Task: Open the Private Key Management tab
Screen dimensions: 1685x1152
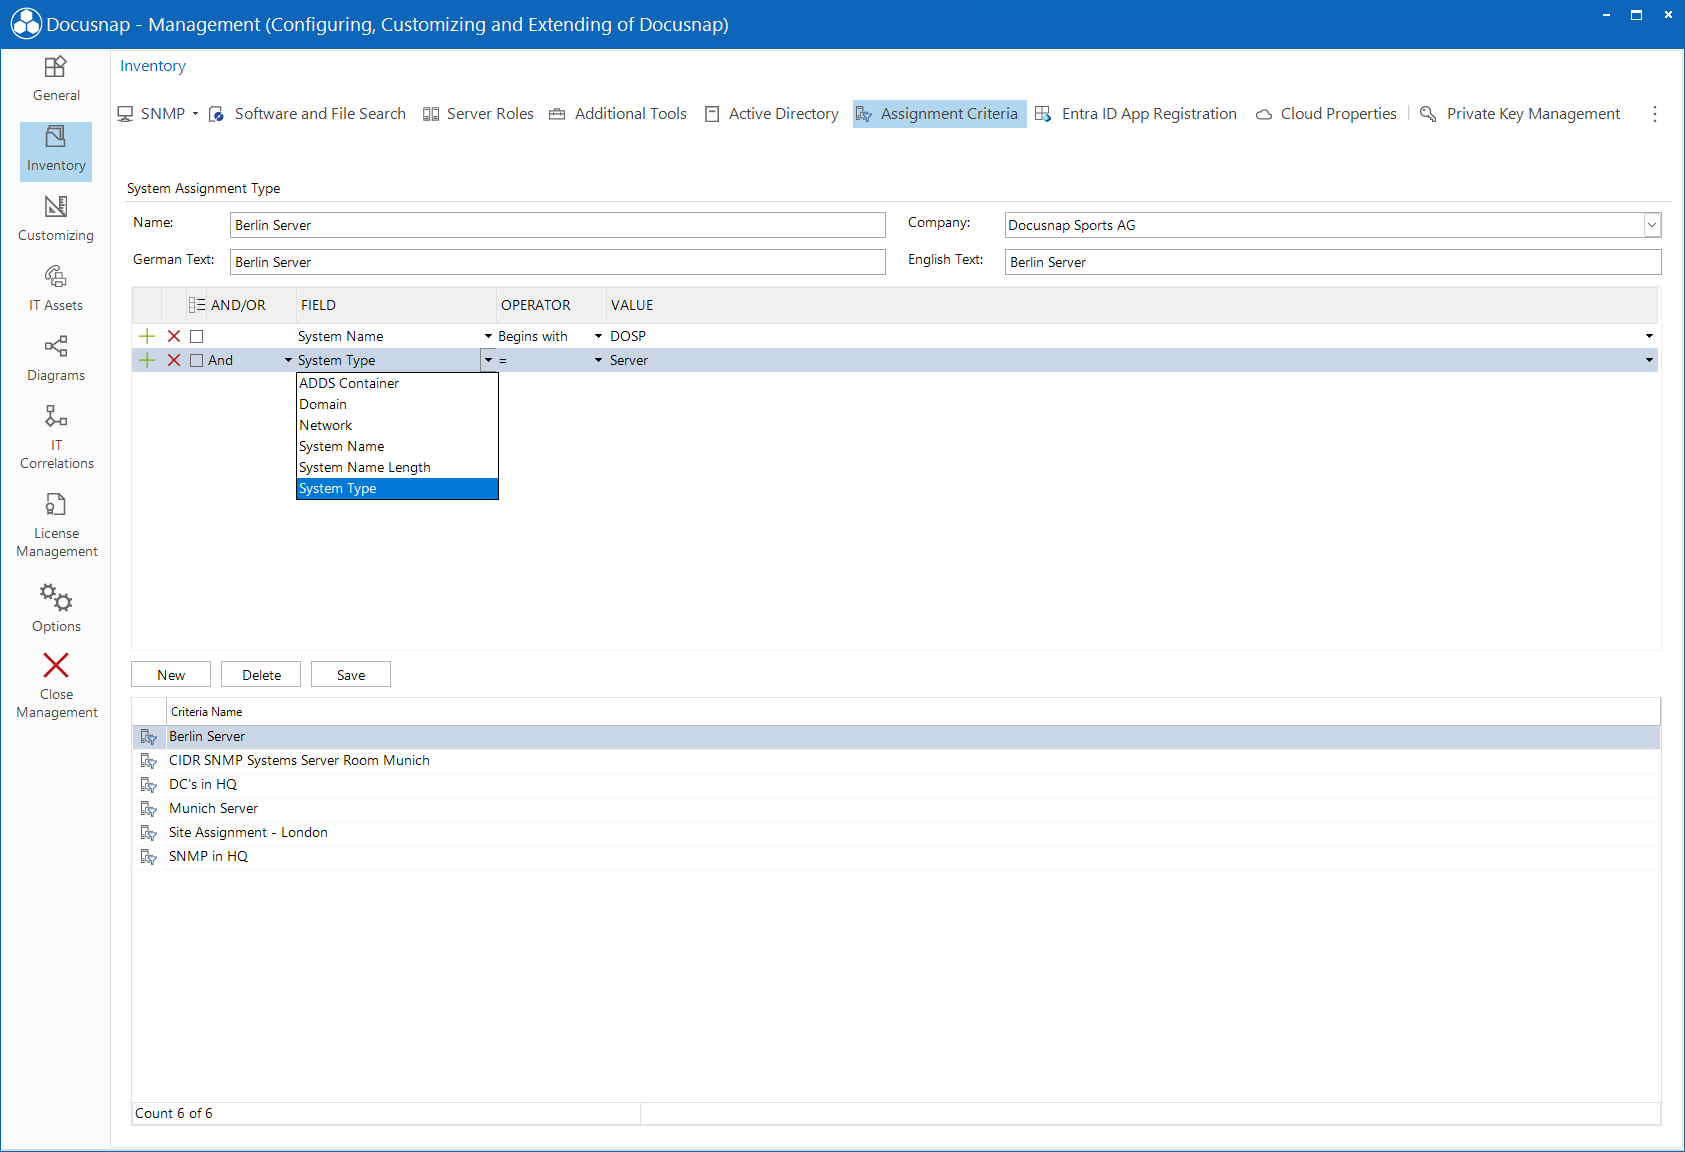Action: (x=1520, y=114)
